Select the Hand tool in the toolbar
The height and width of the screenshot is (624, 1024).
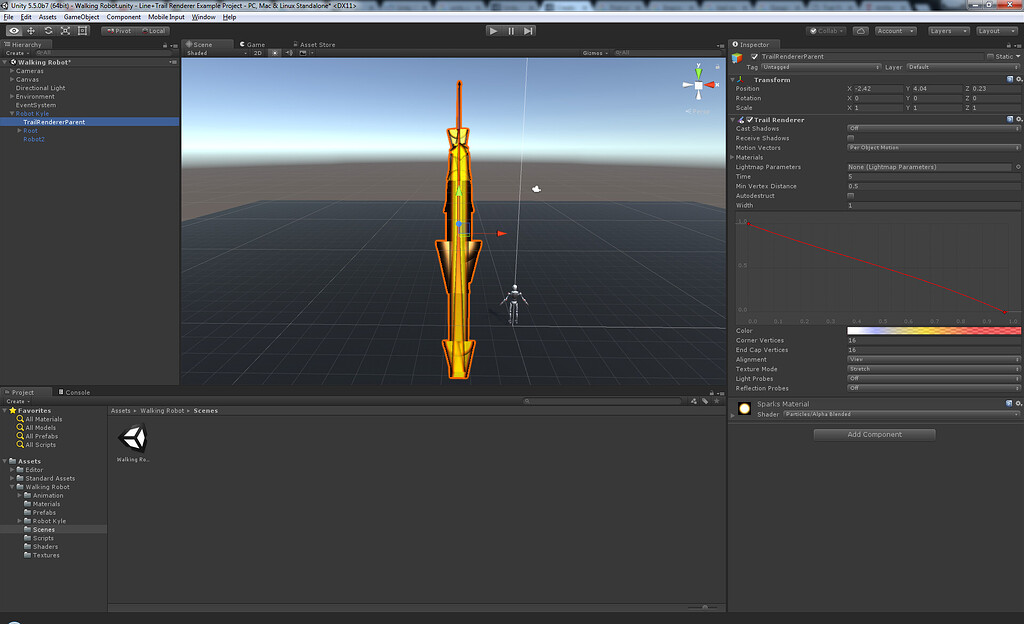[x=13, y=31]
